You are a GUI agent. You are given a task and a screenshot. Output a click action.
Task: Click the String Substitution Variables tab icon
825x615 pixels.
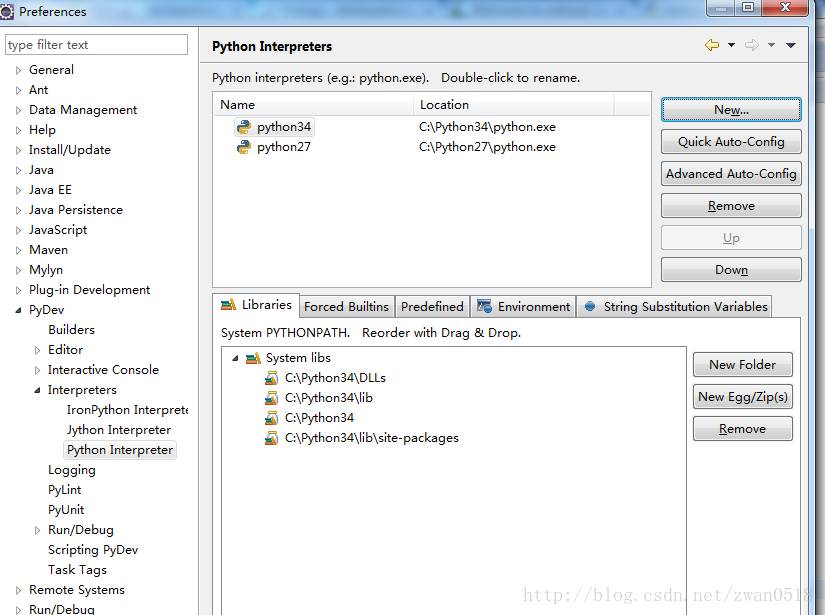[590, 306]
